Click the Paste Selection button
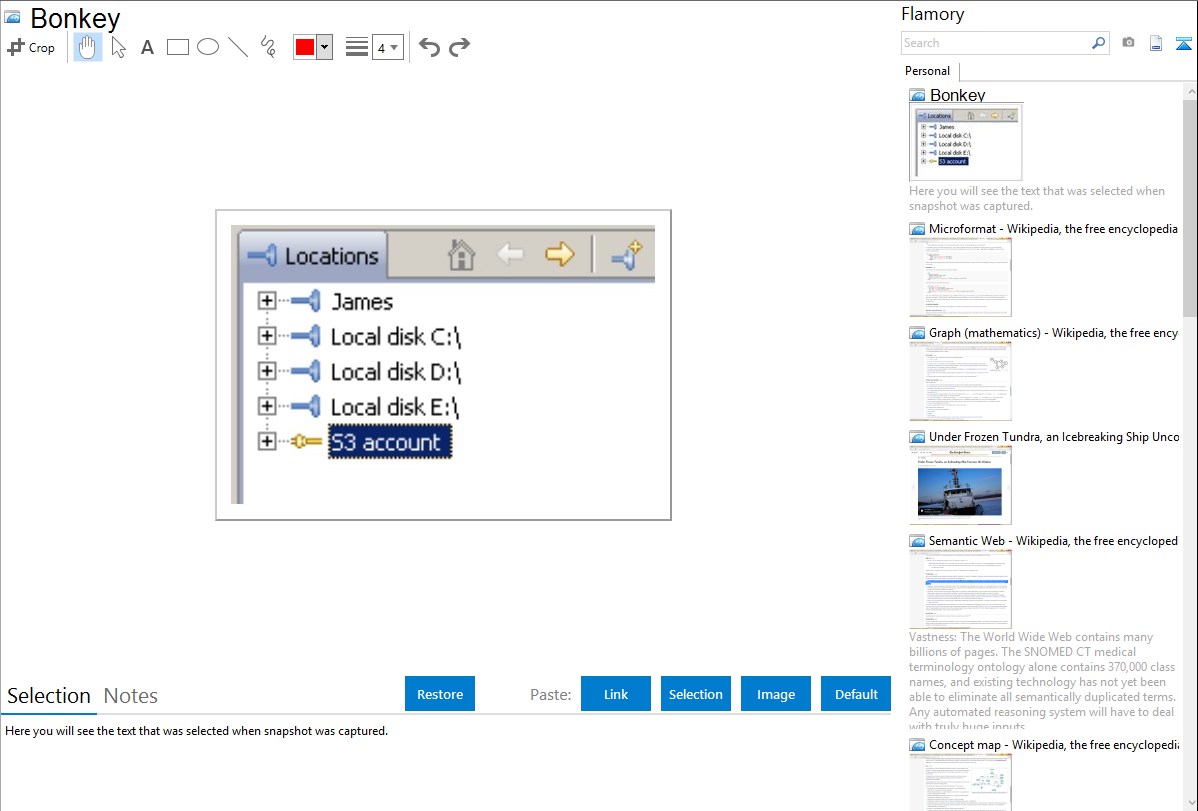Viewport: 1198px width, 811px height. click(695, 694)
